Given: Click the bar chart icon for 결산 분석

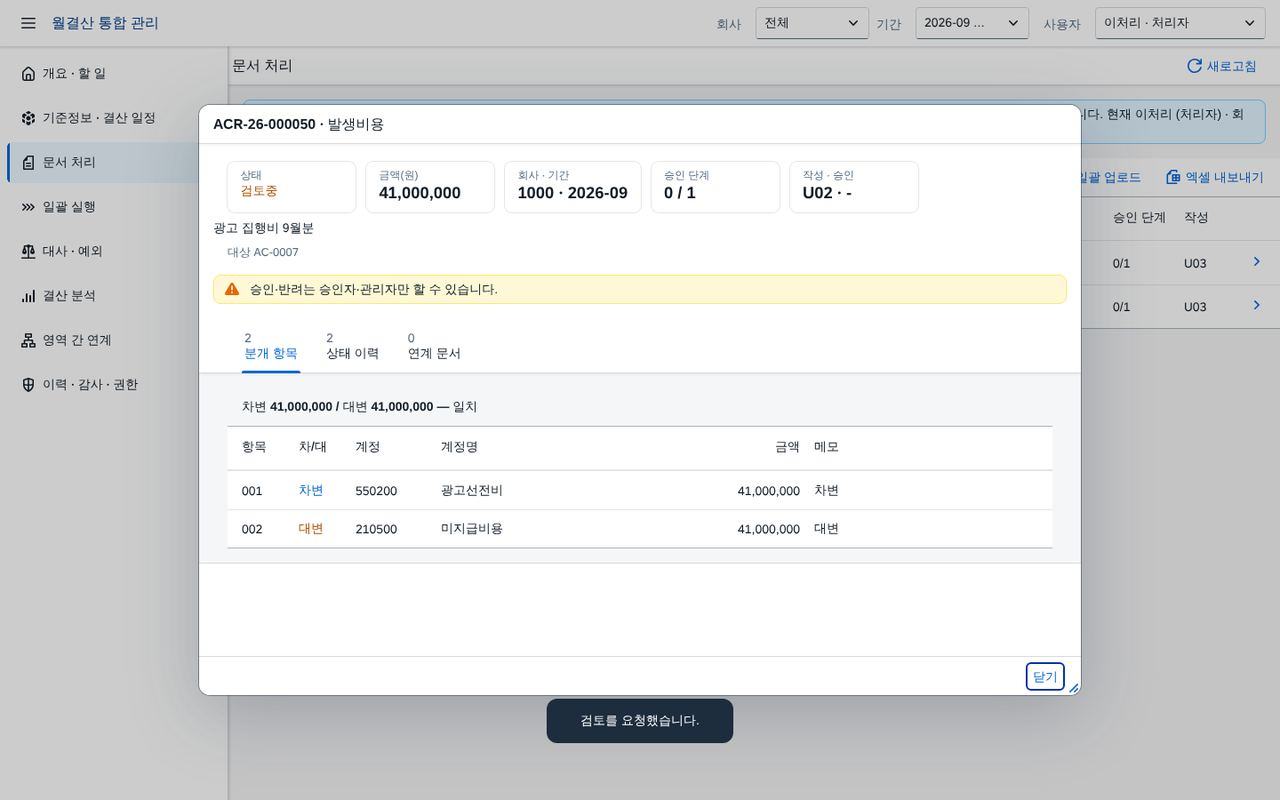Looking at the screenshot, I should coord(28,296).
